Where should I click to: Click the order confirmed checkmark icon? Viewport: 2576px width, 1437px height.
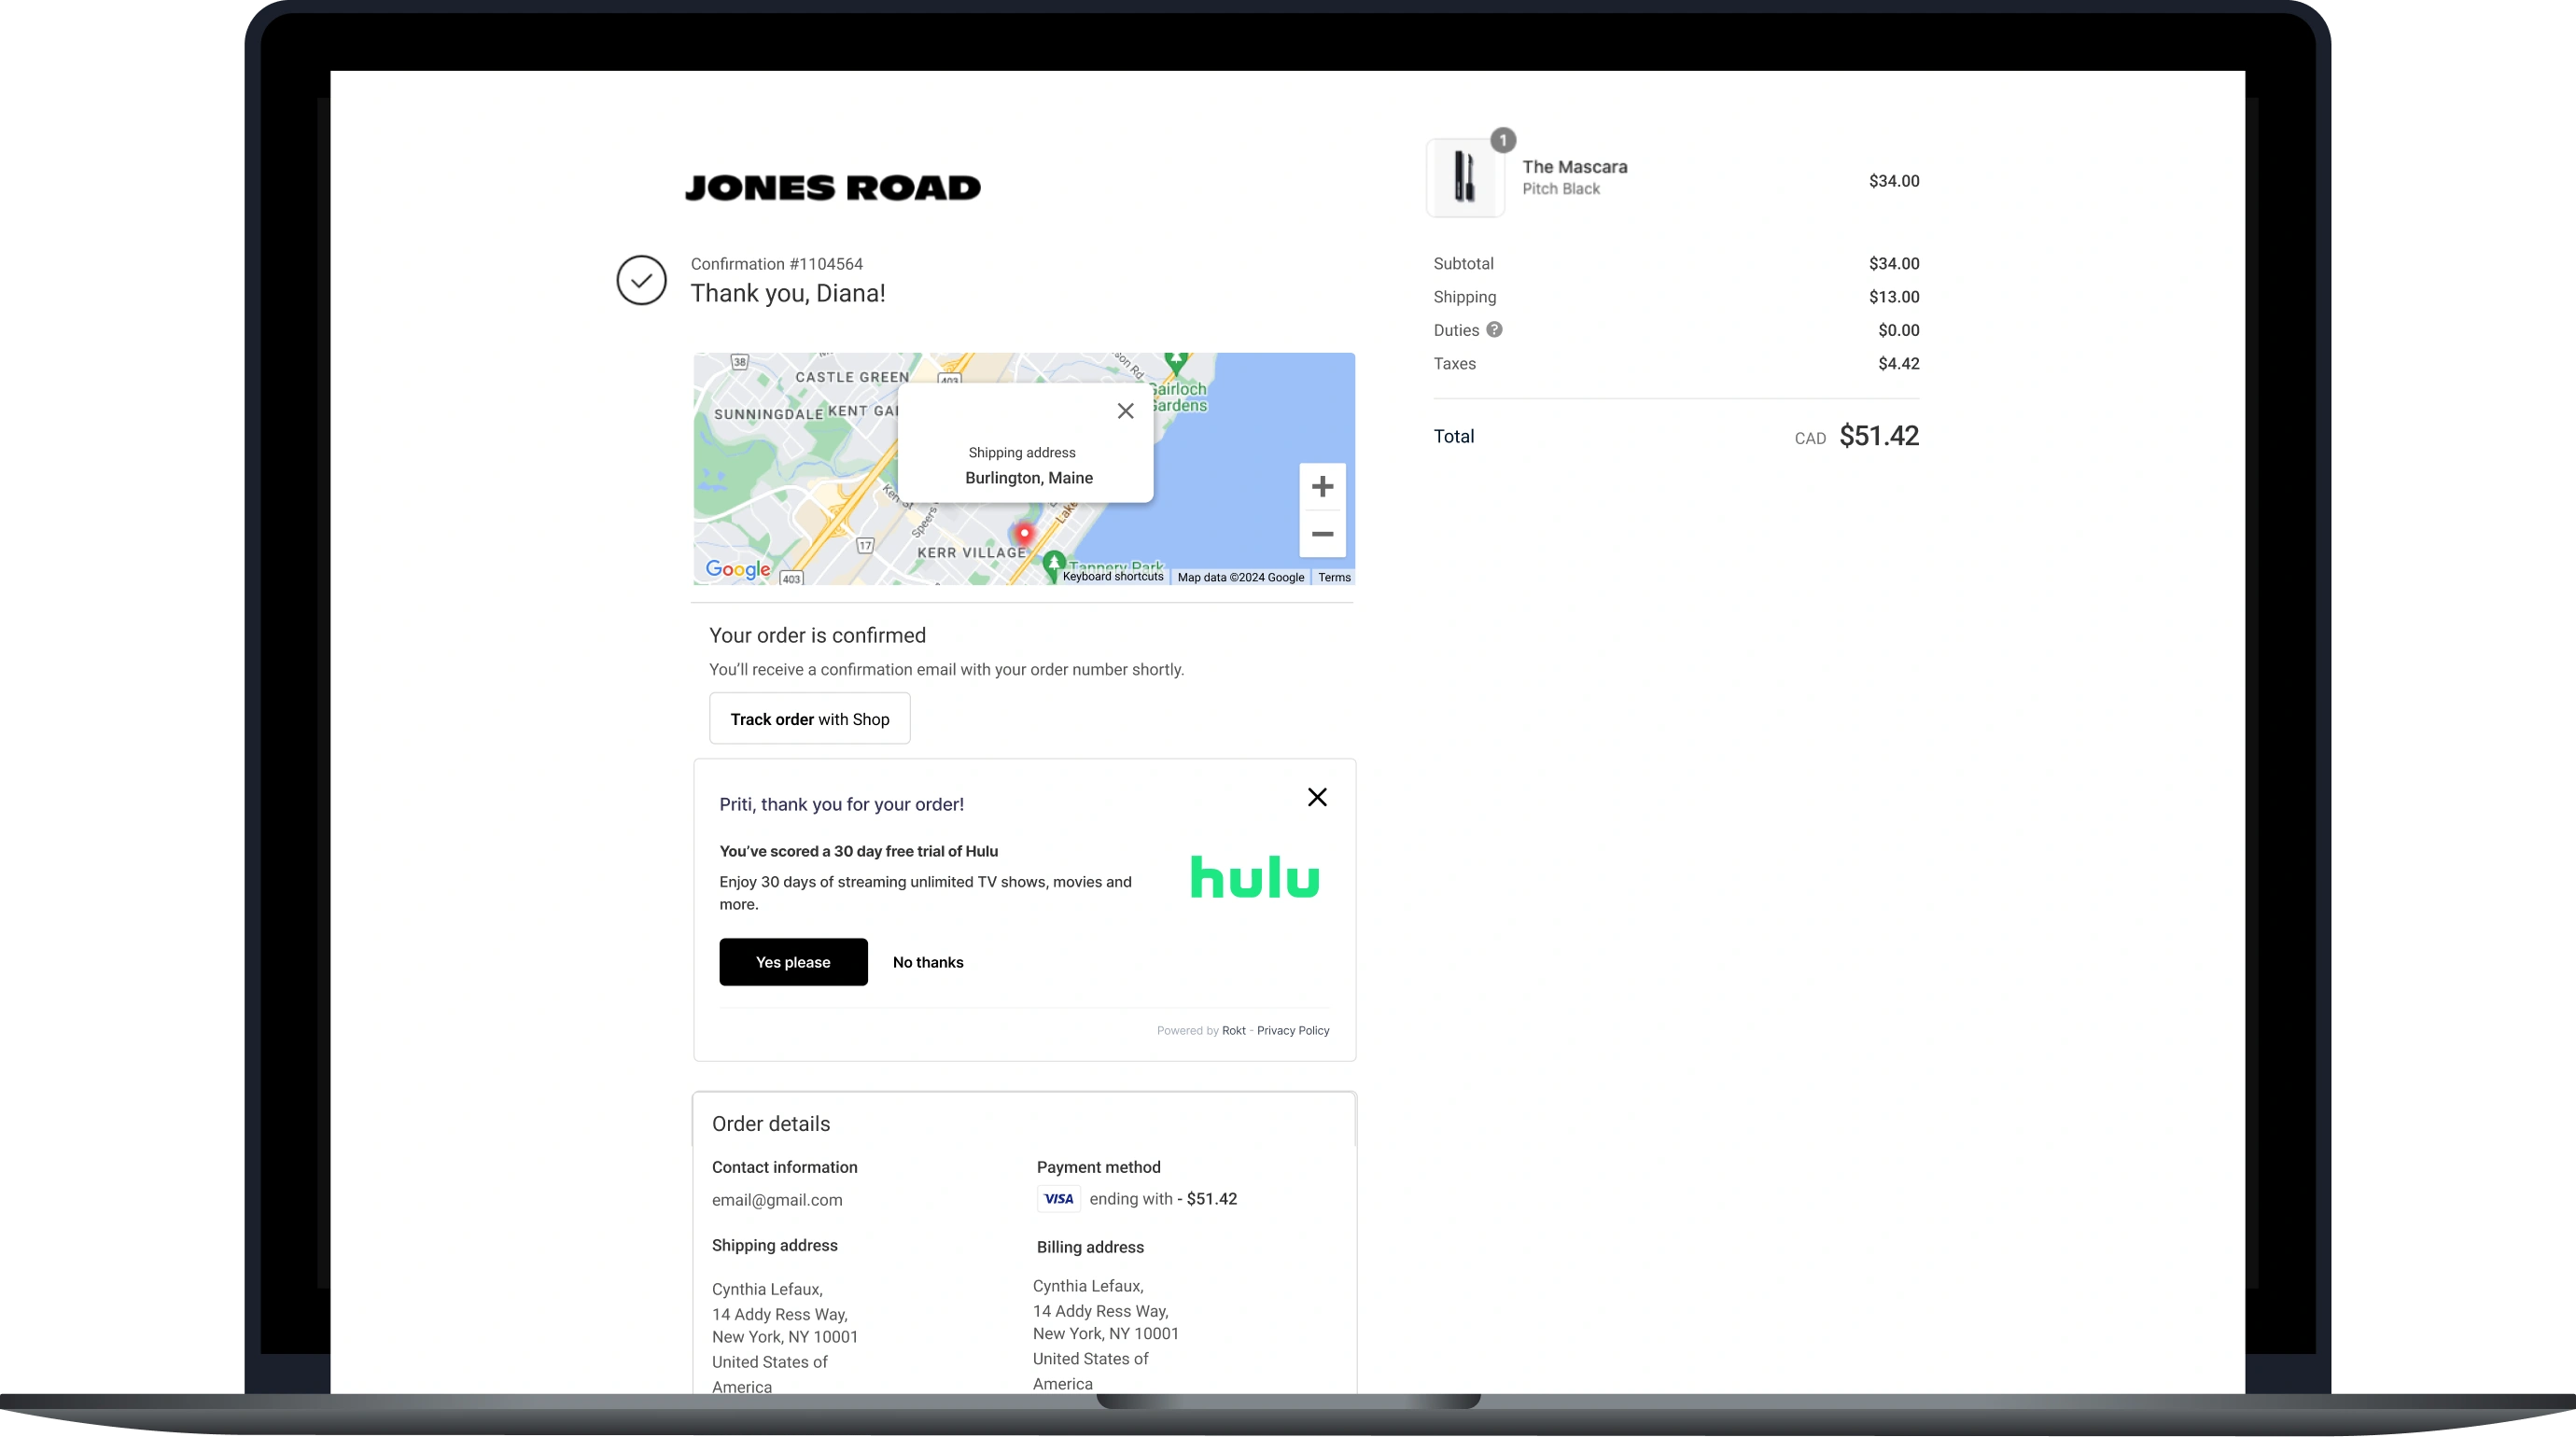641,280
